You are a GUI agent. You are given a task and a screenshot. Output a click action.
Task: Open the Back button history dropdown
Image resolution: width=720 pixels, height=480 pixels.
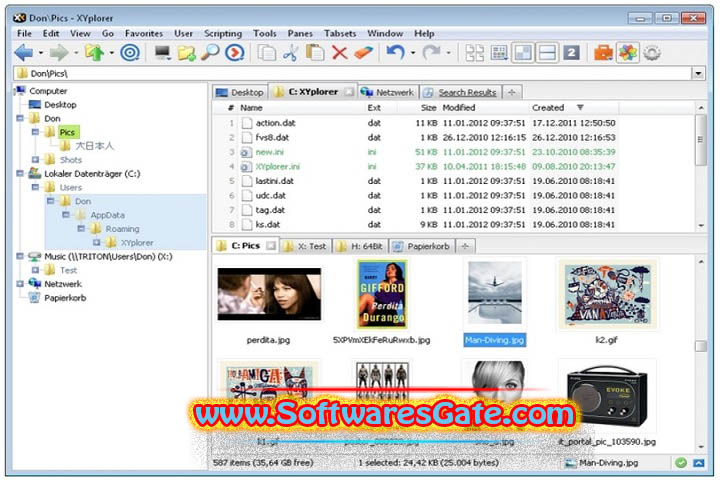tap(41, 53)
